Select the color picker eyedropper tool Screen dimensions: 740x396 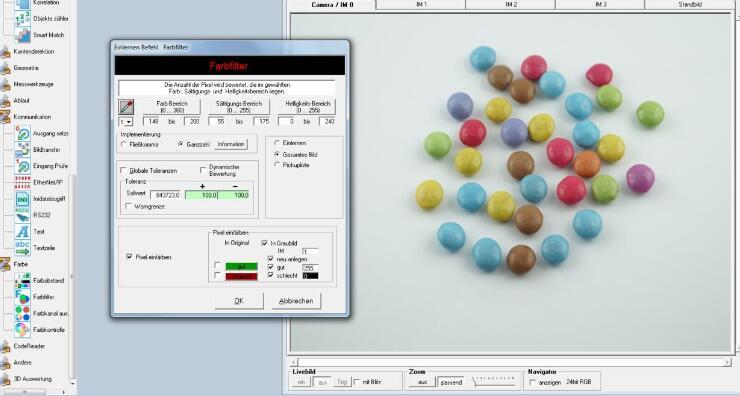coord(126,107)
